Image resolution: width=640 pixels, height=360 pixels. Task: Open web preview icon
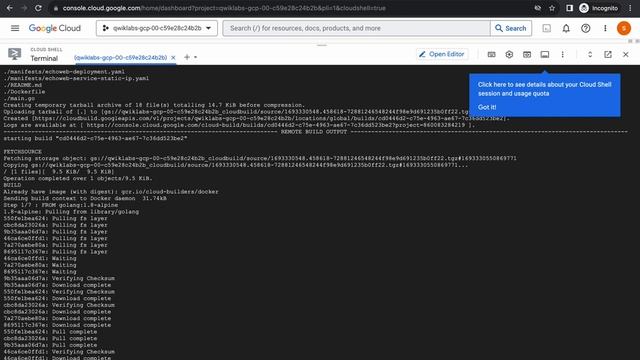click(x=527, y=54)
